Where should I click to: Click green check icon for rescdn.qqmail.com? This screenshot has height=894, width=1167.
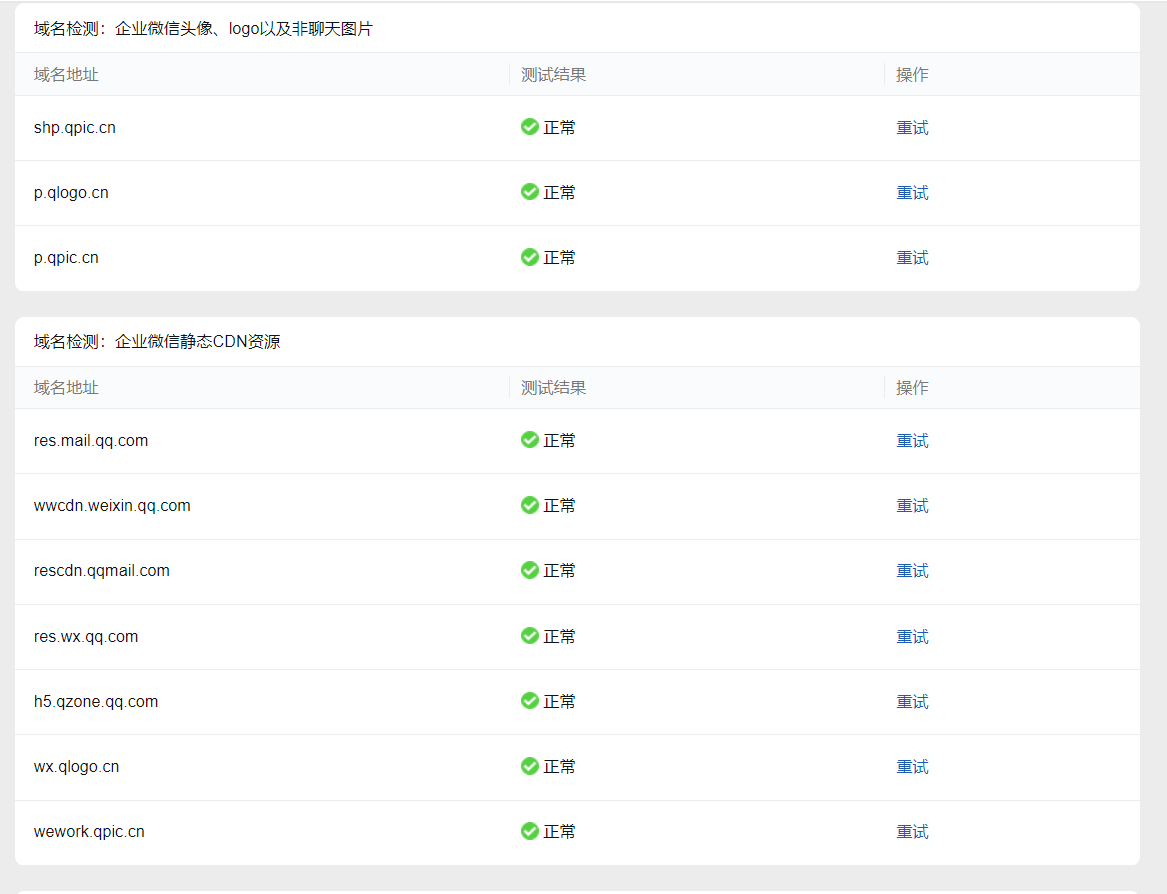pyautogui.click(x=530, y=570)
